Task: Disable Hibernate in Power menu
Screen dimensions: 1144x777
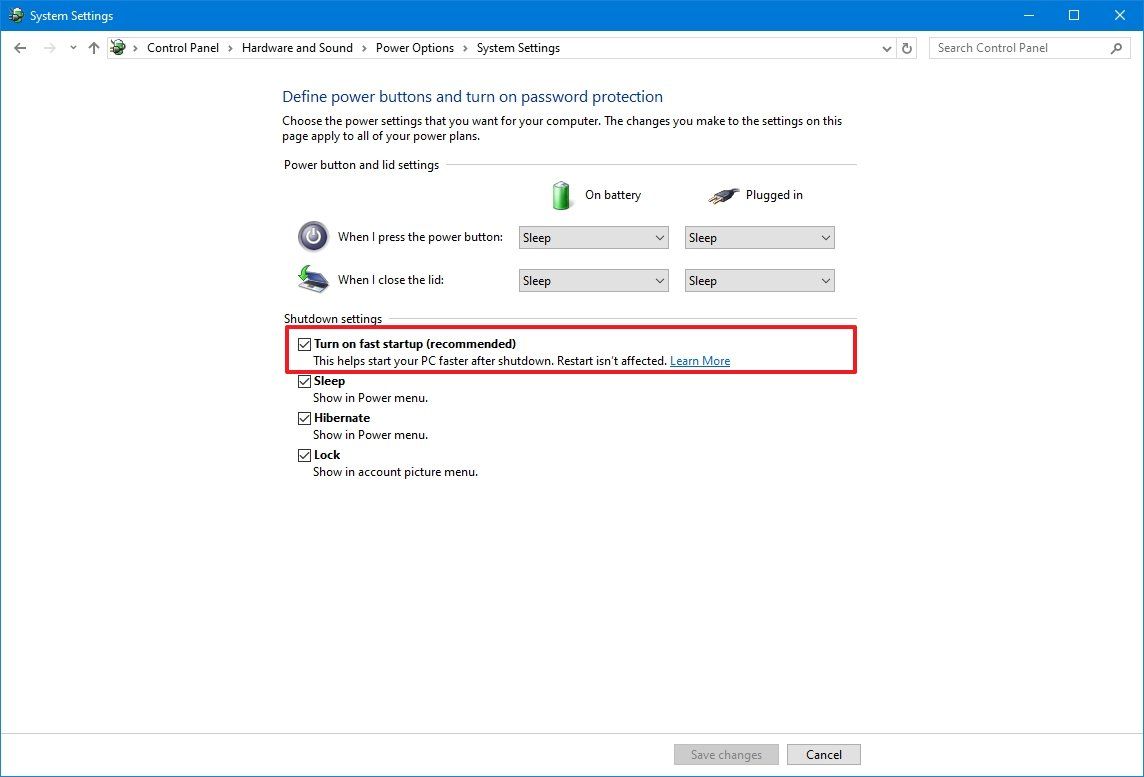Action: [304, 418]
